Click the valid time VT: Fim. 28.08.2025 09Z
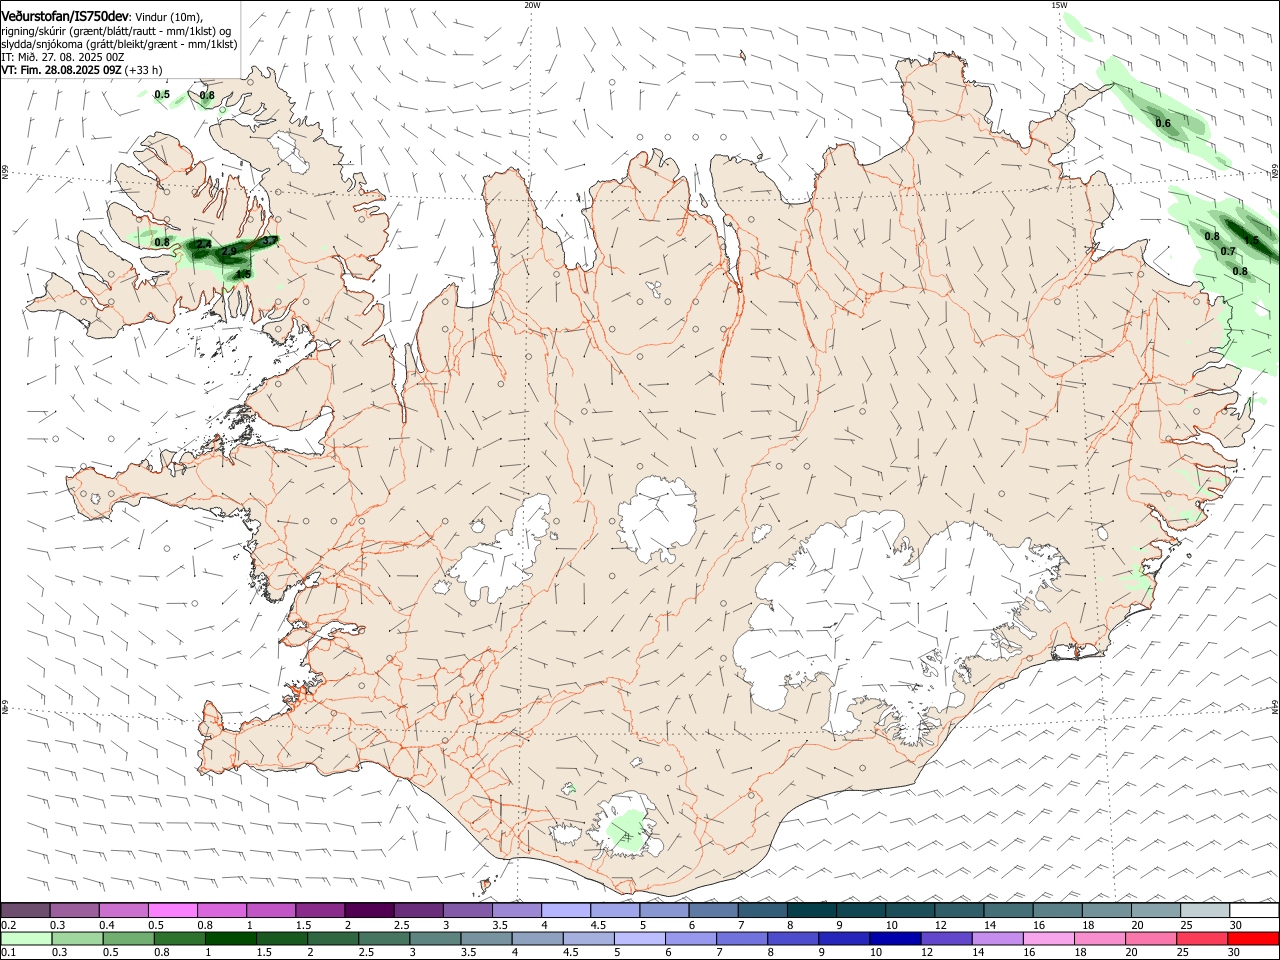The height and width of the screenshot is (960, 1280). (61, 70)
